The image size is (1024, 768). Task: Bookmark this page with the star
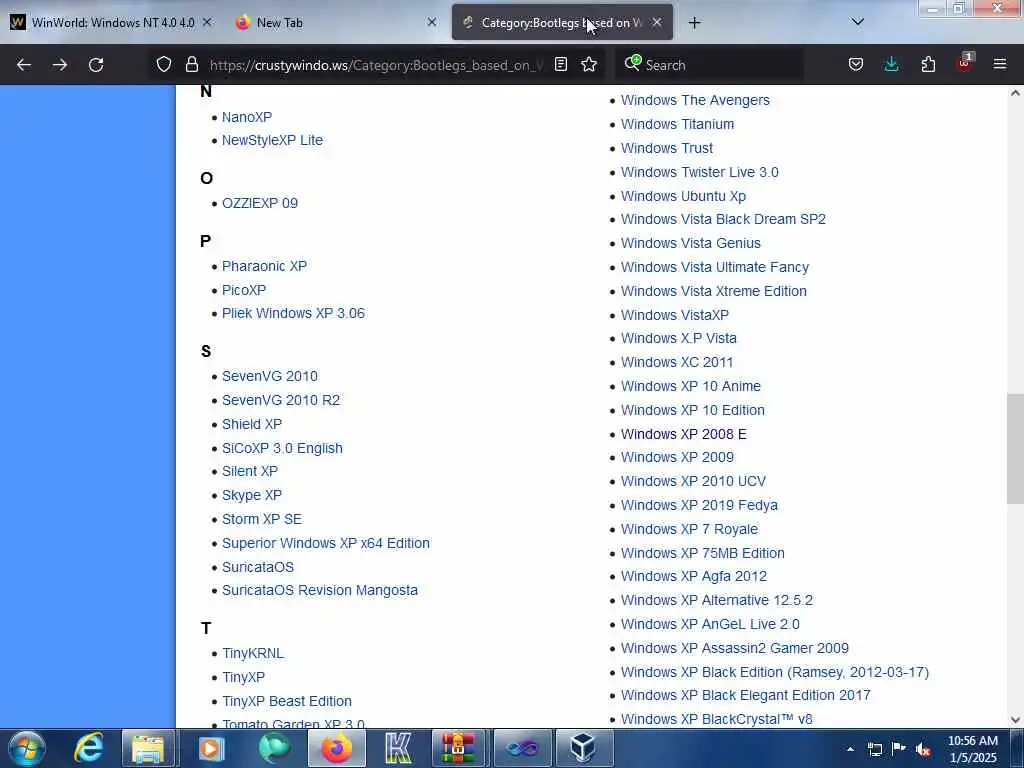(x=589, y=65)
